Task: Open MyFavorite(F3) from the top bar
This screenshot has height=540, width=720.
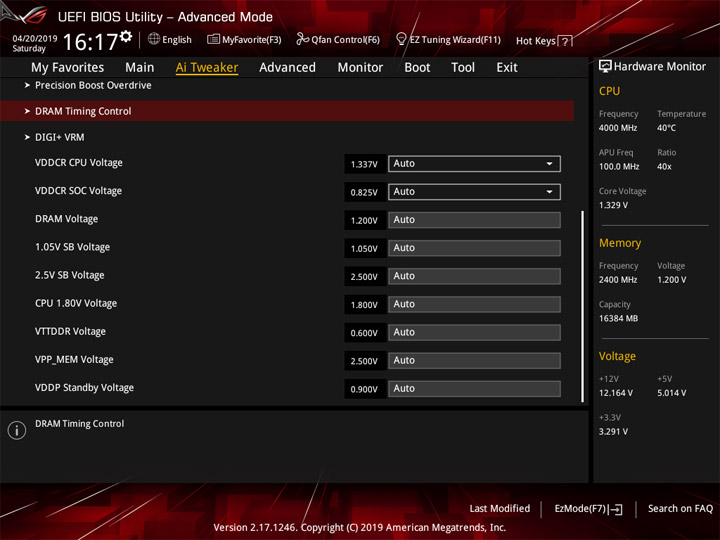Action: tap(244, 39)
